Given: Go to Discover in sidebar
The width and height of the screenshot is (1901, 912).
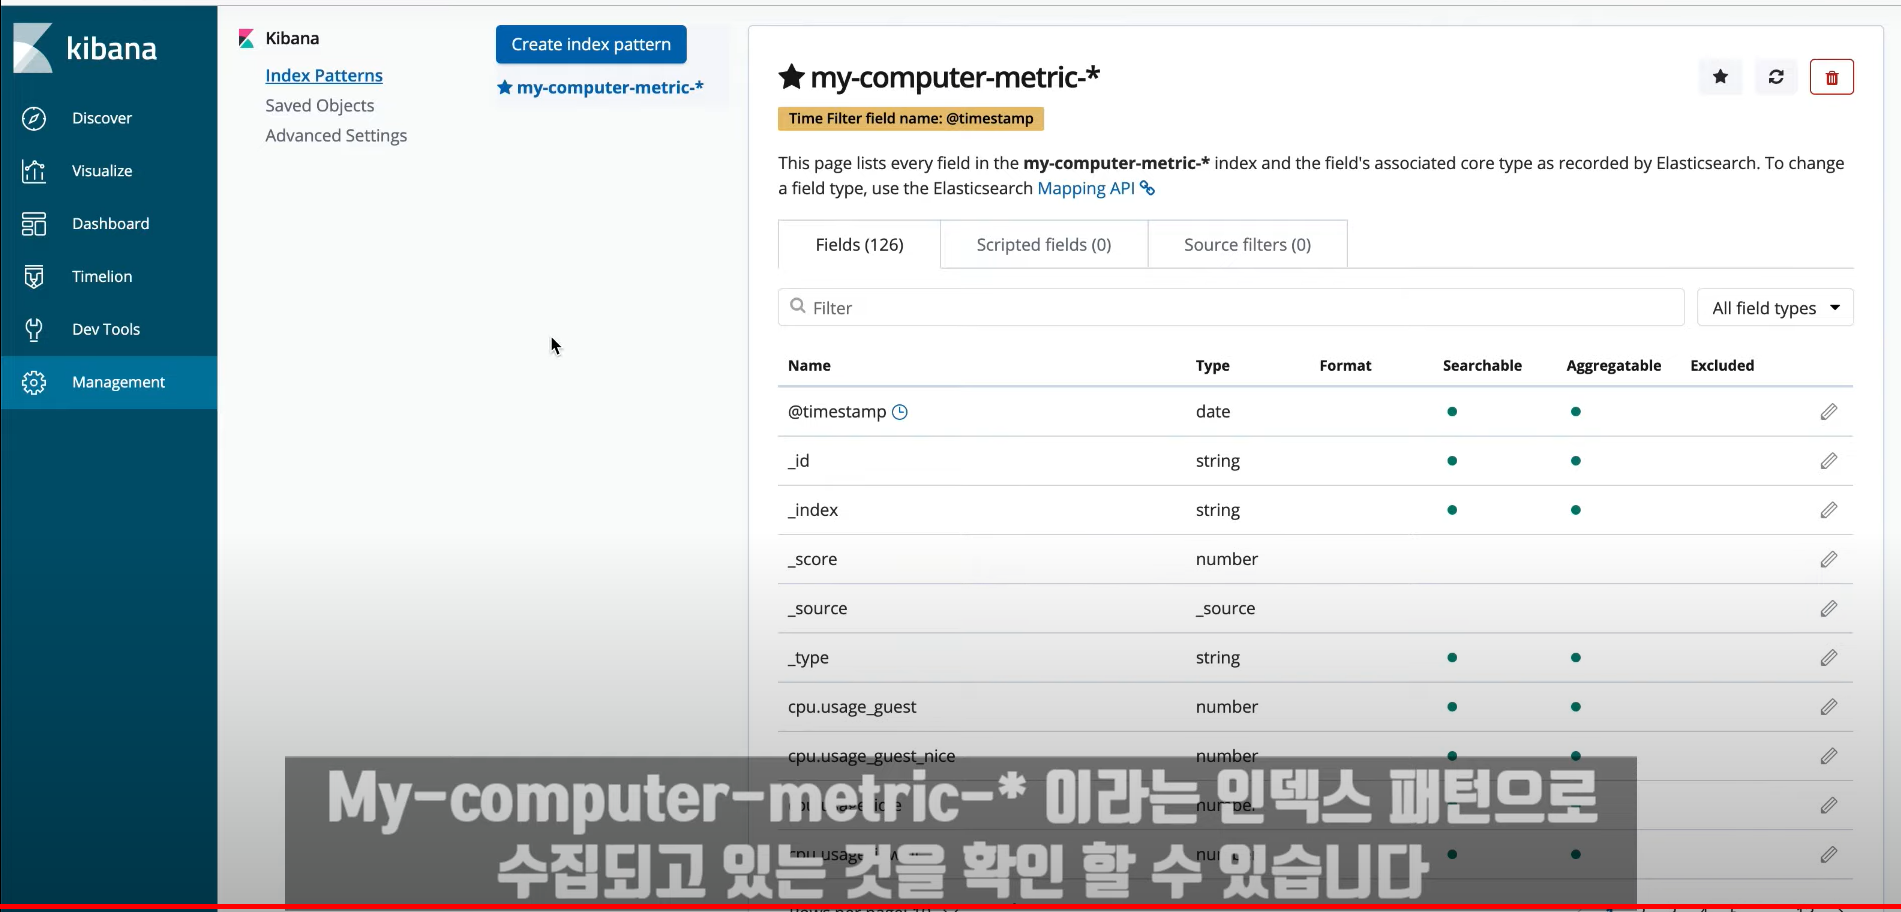Looking at the screenshot, I should coord(102,118).
